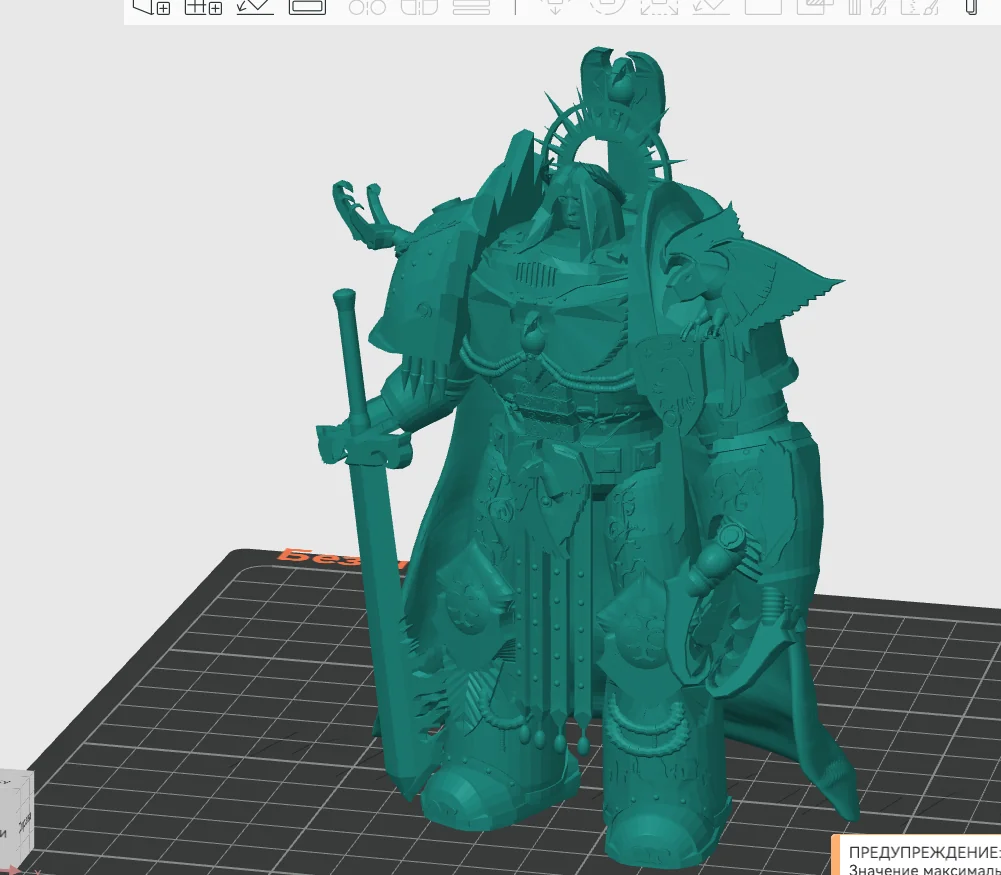Click the paperclip-shaped toolbar icon

coord(970,7)
